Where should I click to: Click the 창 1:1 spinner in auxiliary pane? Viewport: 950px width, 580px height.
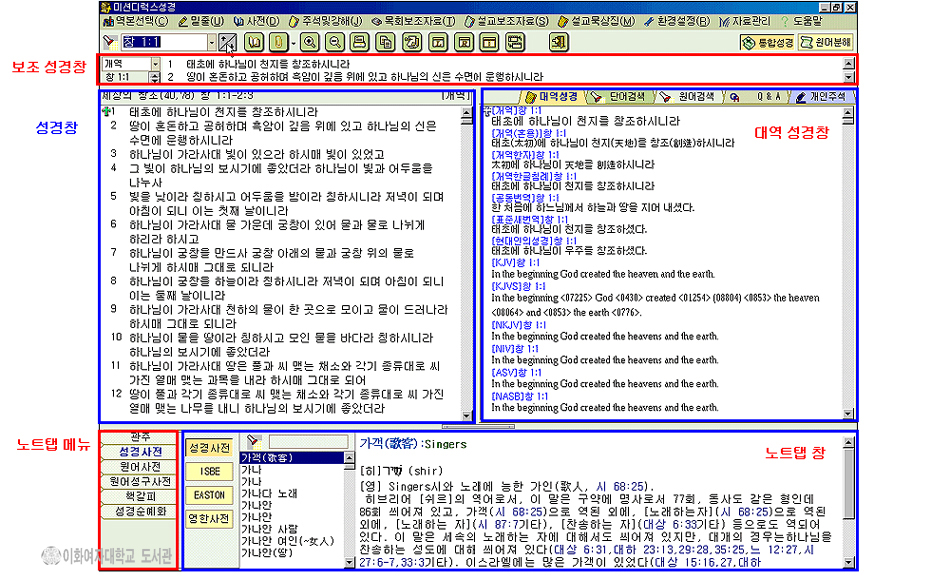point(155,78)
